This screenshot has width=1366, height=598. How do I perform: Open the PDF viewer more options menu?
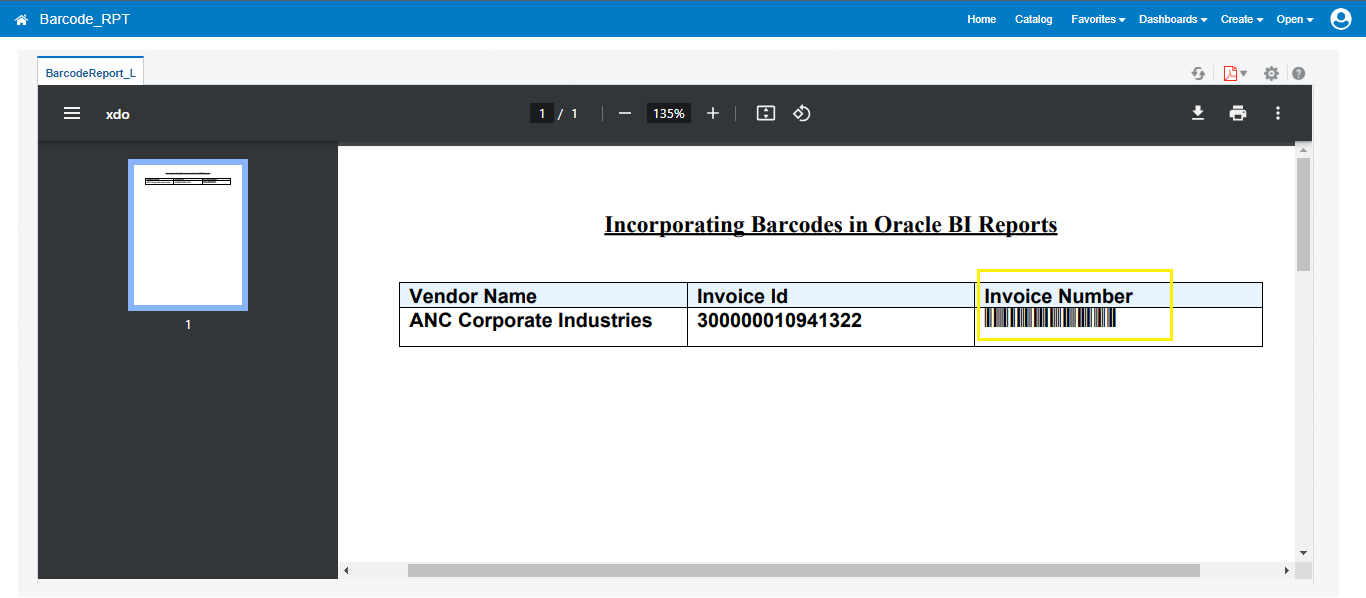1278,113
